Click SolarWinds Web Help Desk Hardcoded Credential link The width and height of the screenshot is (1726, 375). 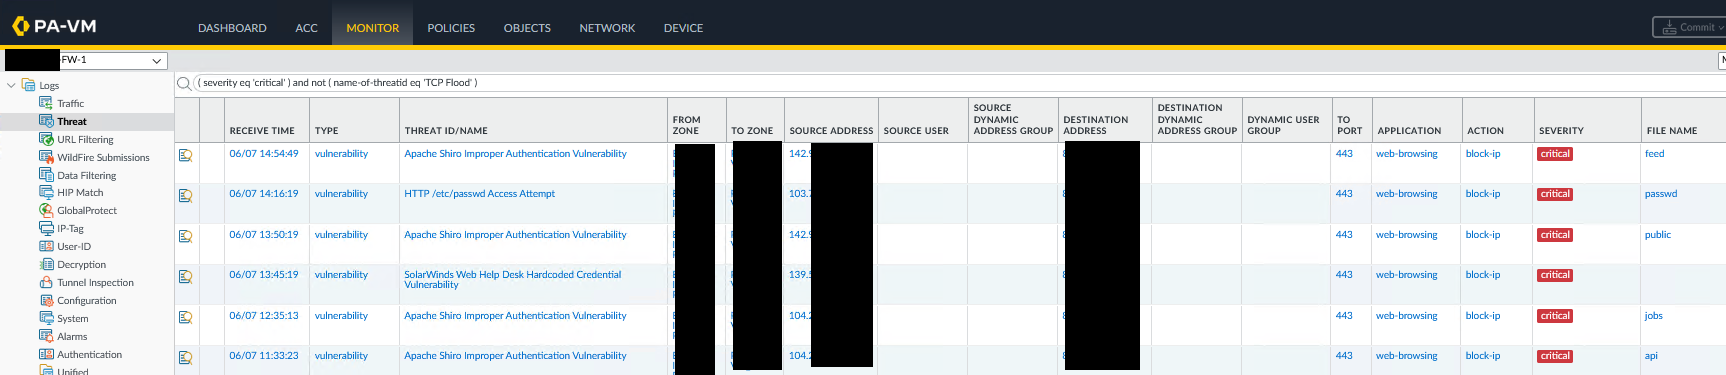(x=512, y=280)
